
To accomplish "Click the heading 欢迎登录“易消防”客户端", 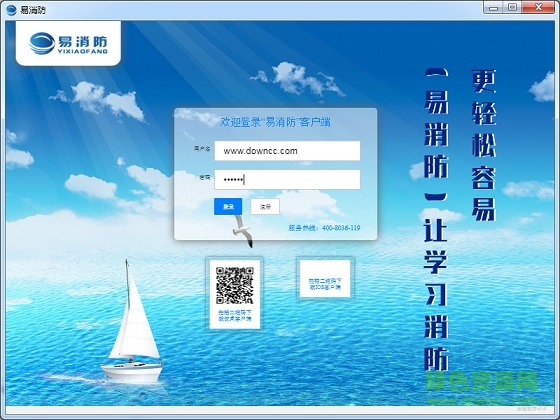I will pos(275,122).
